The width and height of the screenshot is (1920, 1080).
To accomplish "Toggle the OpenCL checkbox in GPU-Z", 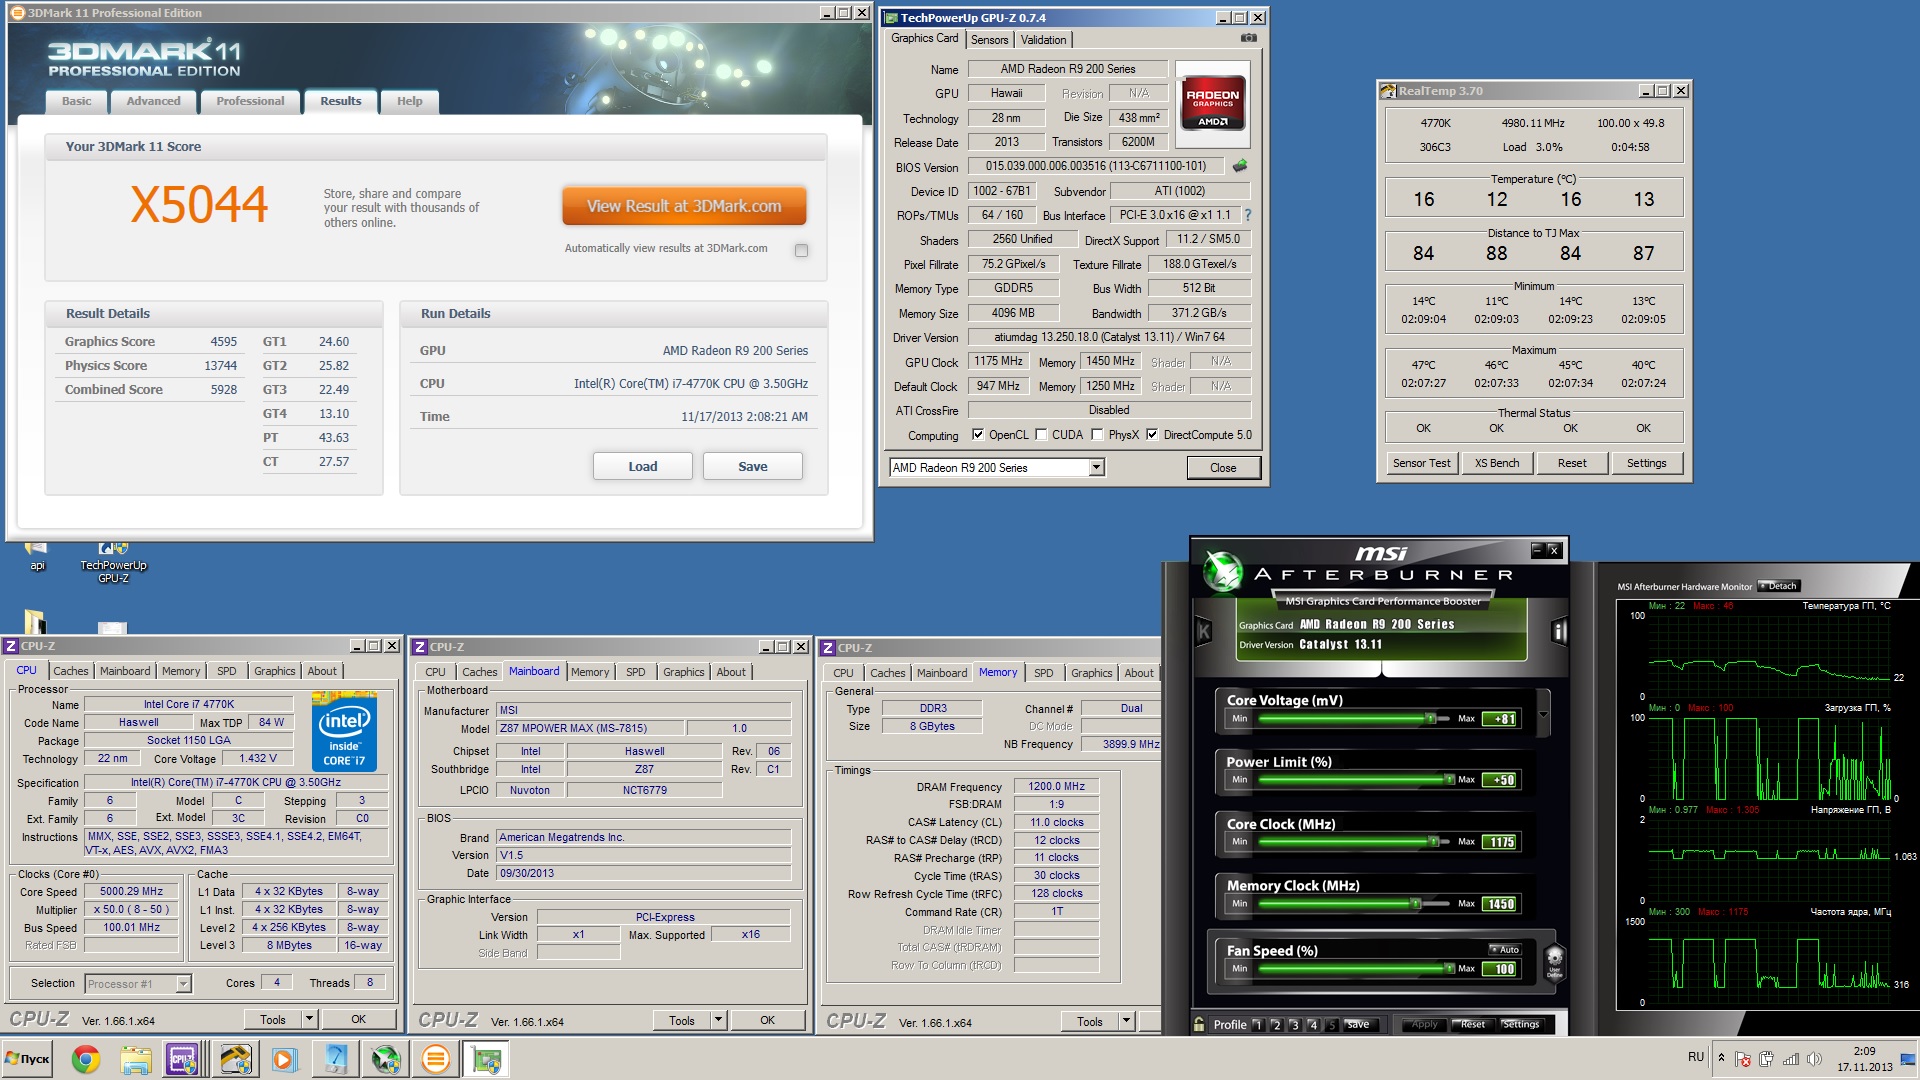I will (978, 435).
